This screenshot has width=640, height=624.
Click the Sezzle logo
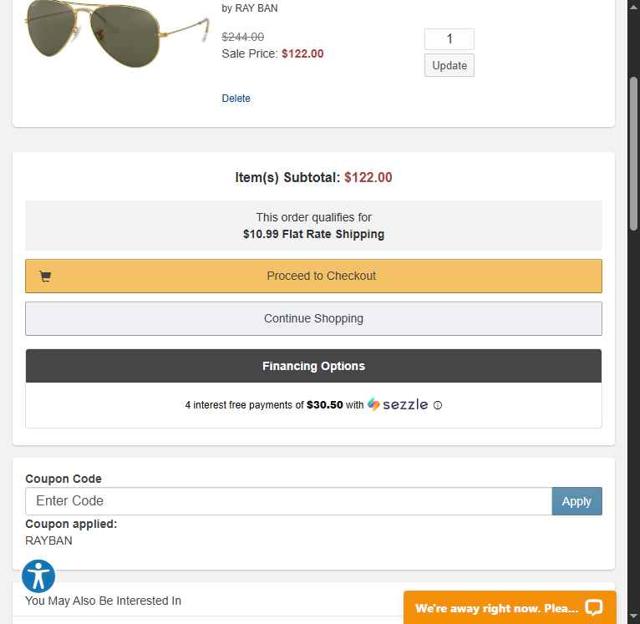[398, 405]
